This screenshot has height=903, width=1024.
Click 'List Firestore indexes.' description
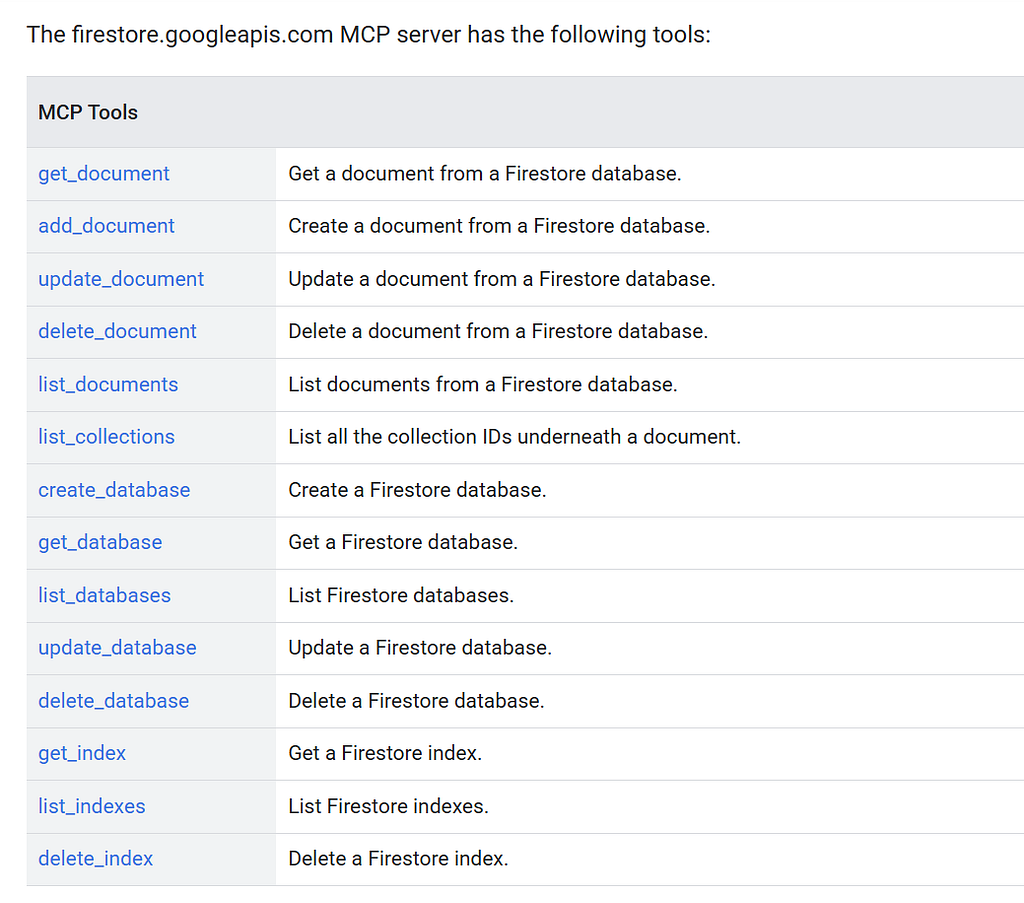(388, 806)
